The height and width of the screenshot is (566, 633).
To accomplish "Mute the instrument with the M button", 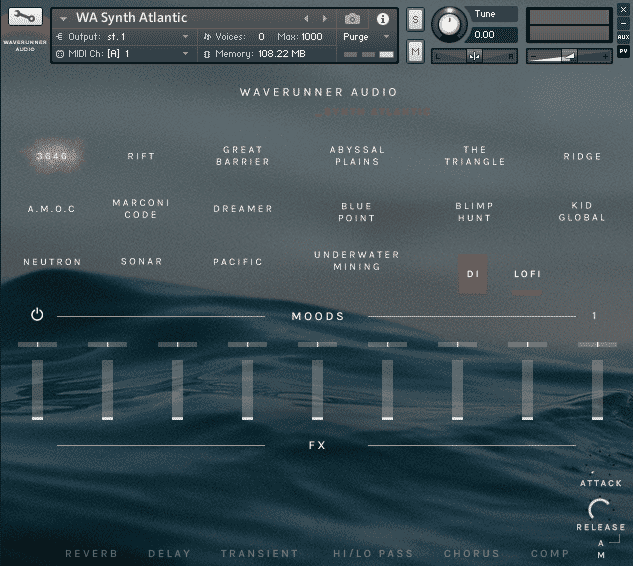I will click(x=415, y=51).
